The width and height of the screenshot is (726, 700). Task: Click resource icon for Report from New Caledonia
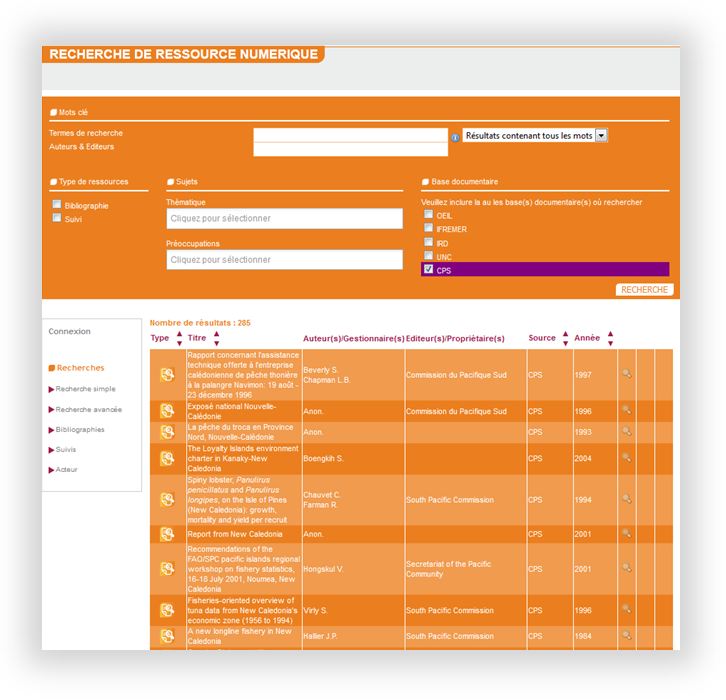pos(168,534)
